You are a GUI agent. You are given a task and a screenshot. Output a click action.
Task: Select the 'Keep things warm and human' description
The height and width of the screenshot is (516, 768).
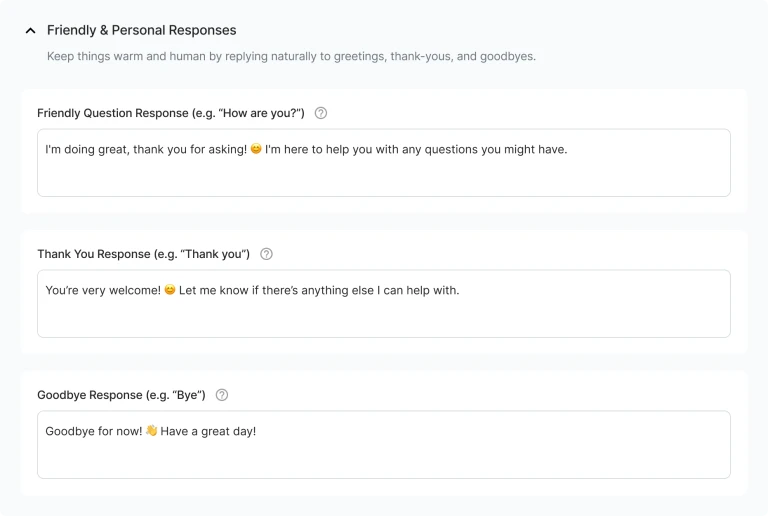tap(291, 56)
